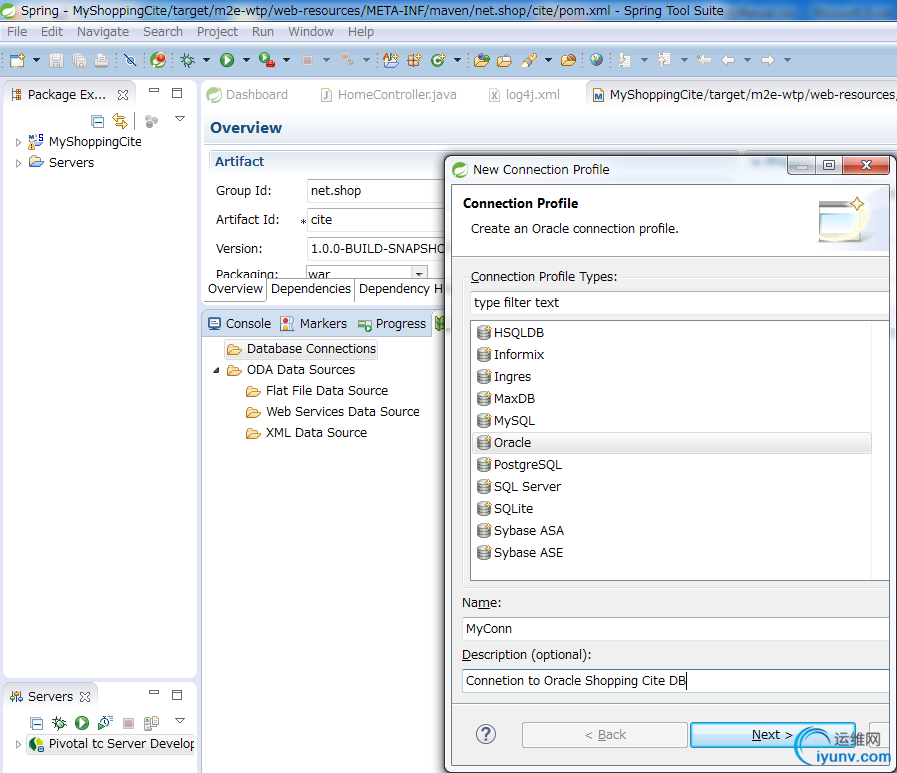Image resolution: width=897 pixels, height=773 pixels.
Task: Click the Save All toolbar icon
Action: [x=79, y=60]
